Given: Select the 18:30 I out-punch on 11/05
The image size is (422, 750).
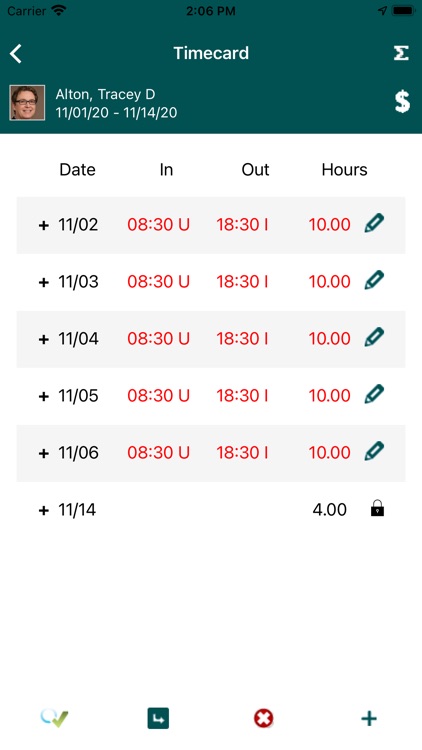Looking at the screenshot, I should coord(242,396).
